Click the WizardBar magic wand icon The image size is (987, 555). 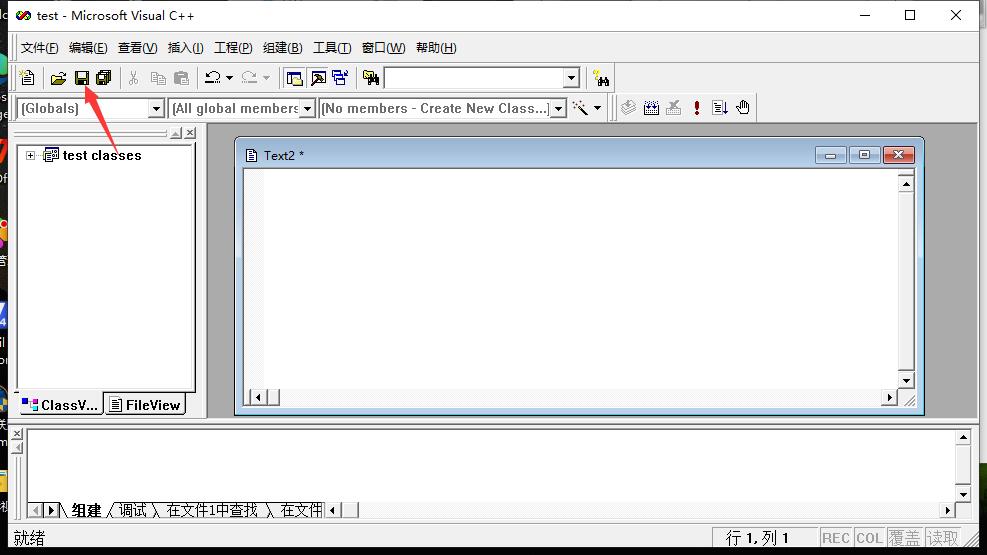click(580, 108)
